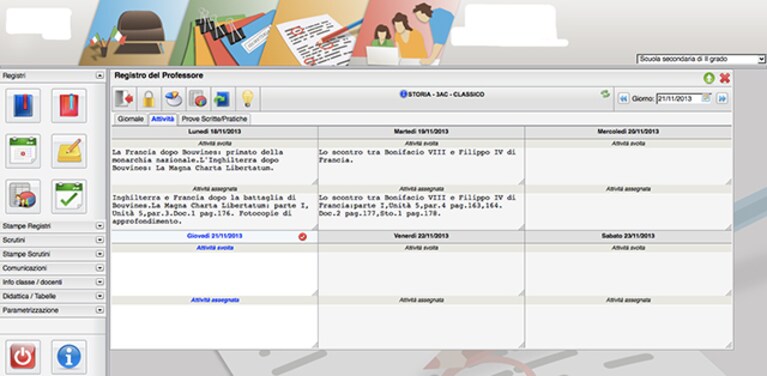Open the red register book icon

click(x=69, y=106)
